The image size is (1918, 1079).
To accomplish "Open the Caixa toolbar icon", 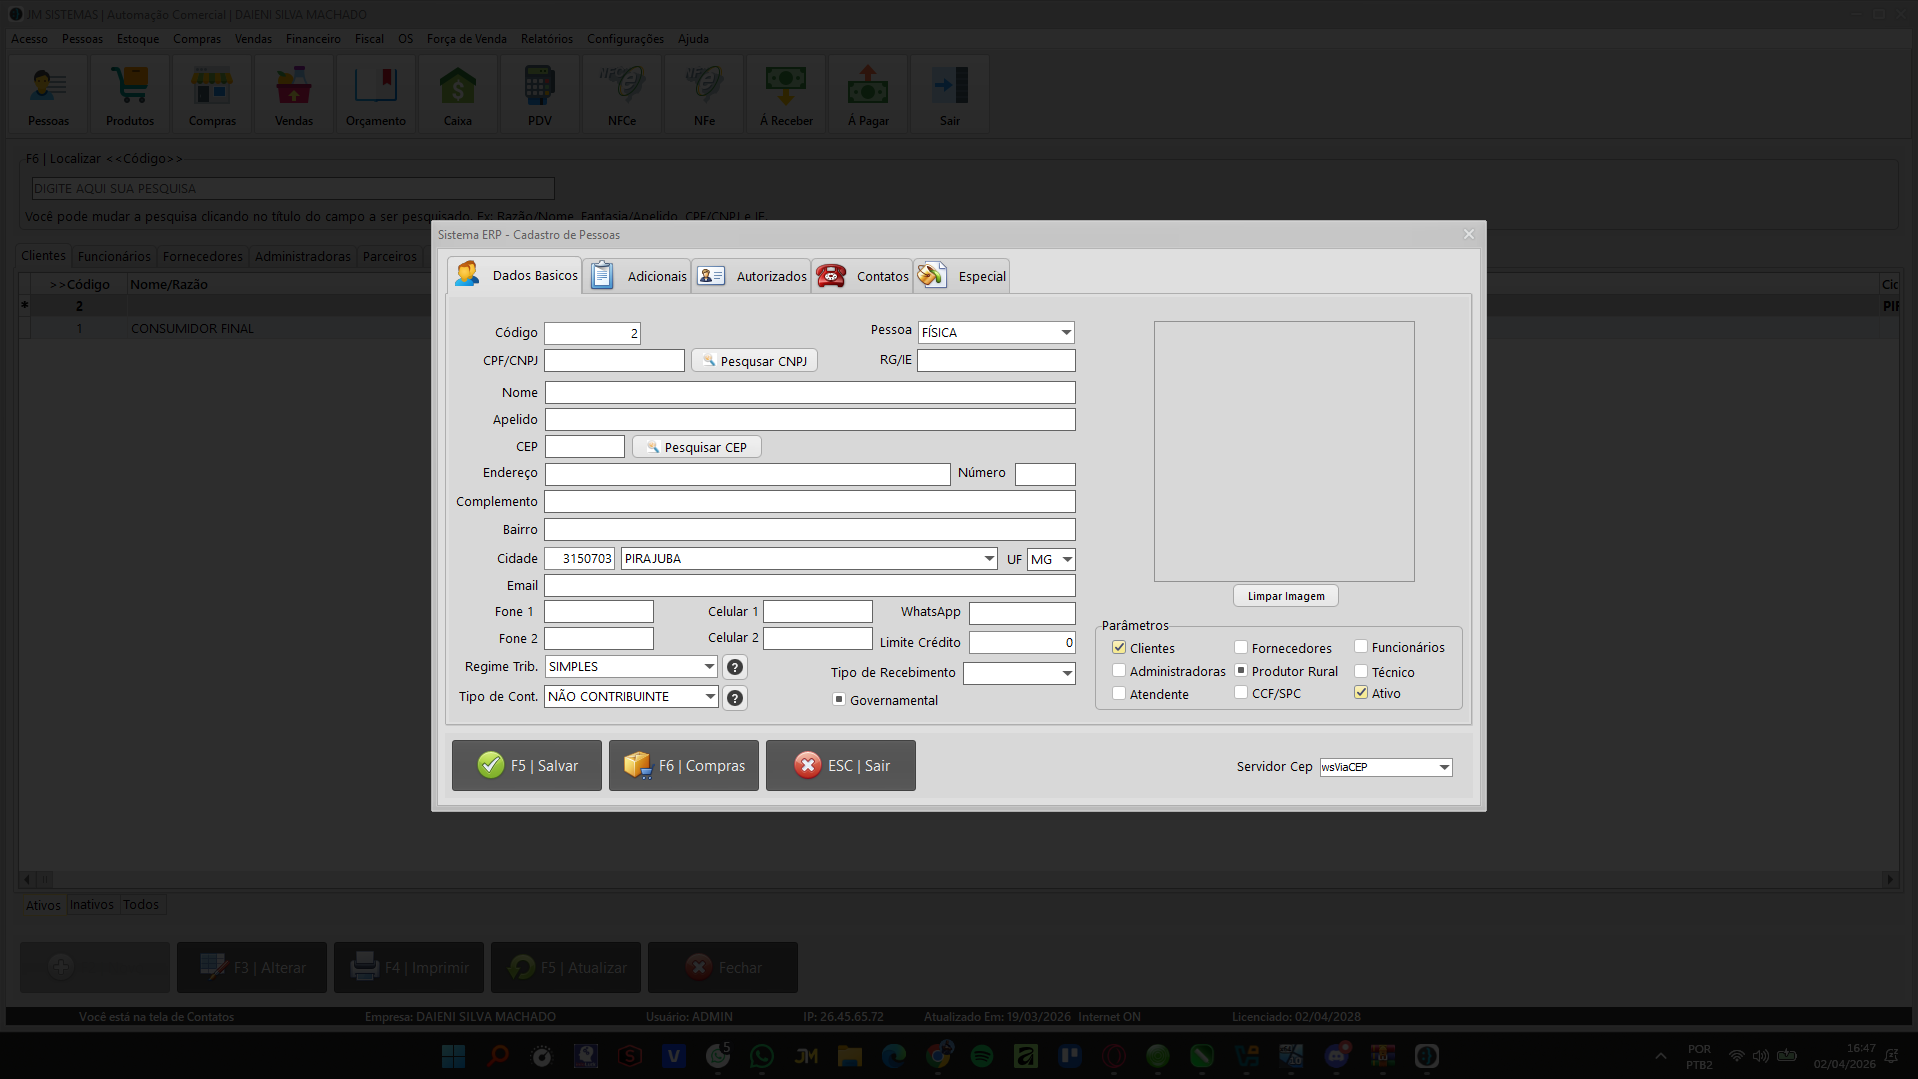I will pyautogui.click(x=457, y=96).
